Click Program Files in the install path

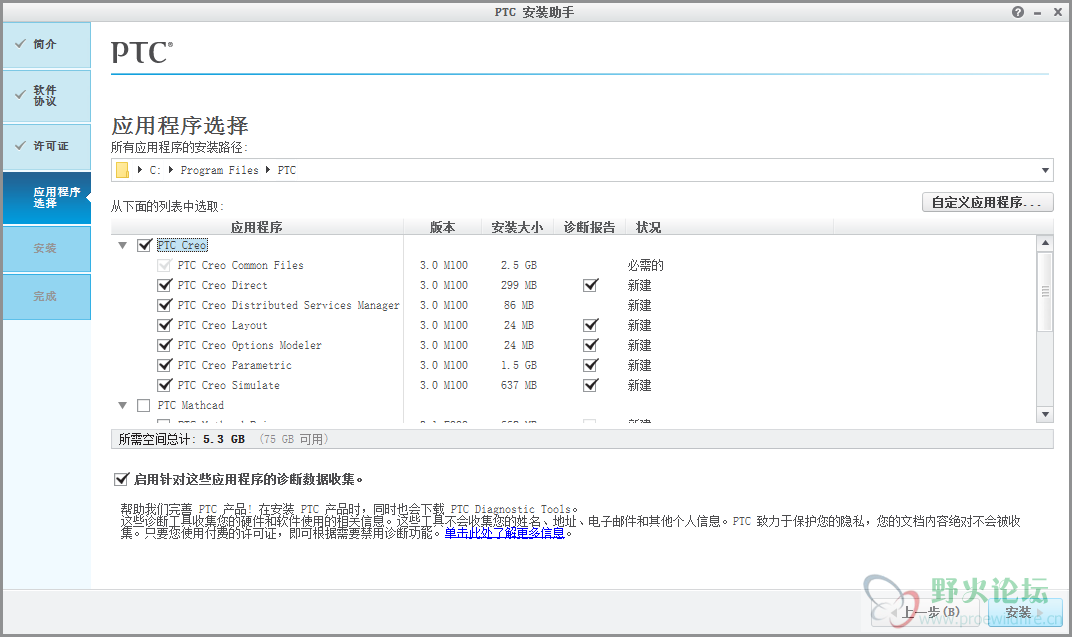click(219, 170)
